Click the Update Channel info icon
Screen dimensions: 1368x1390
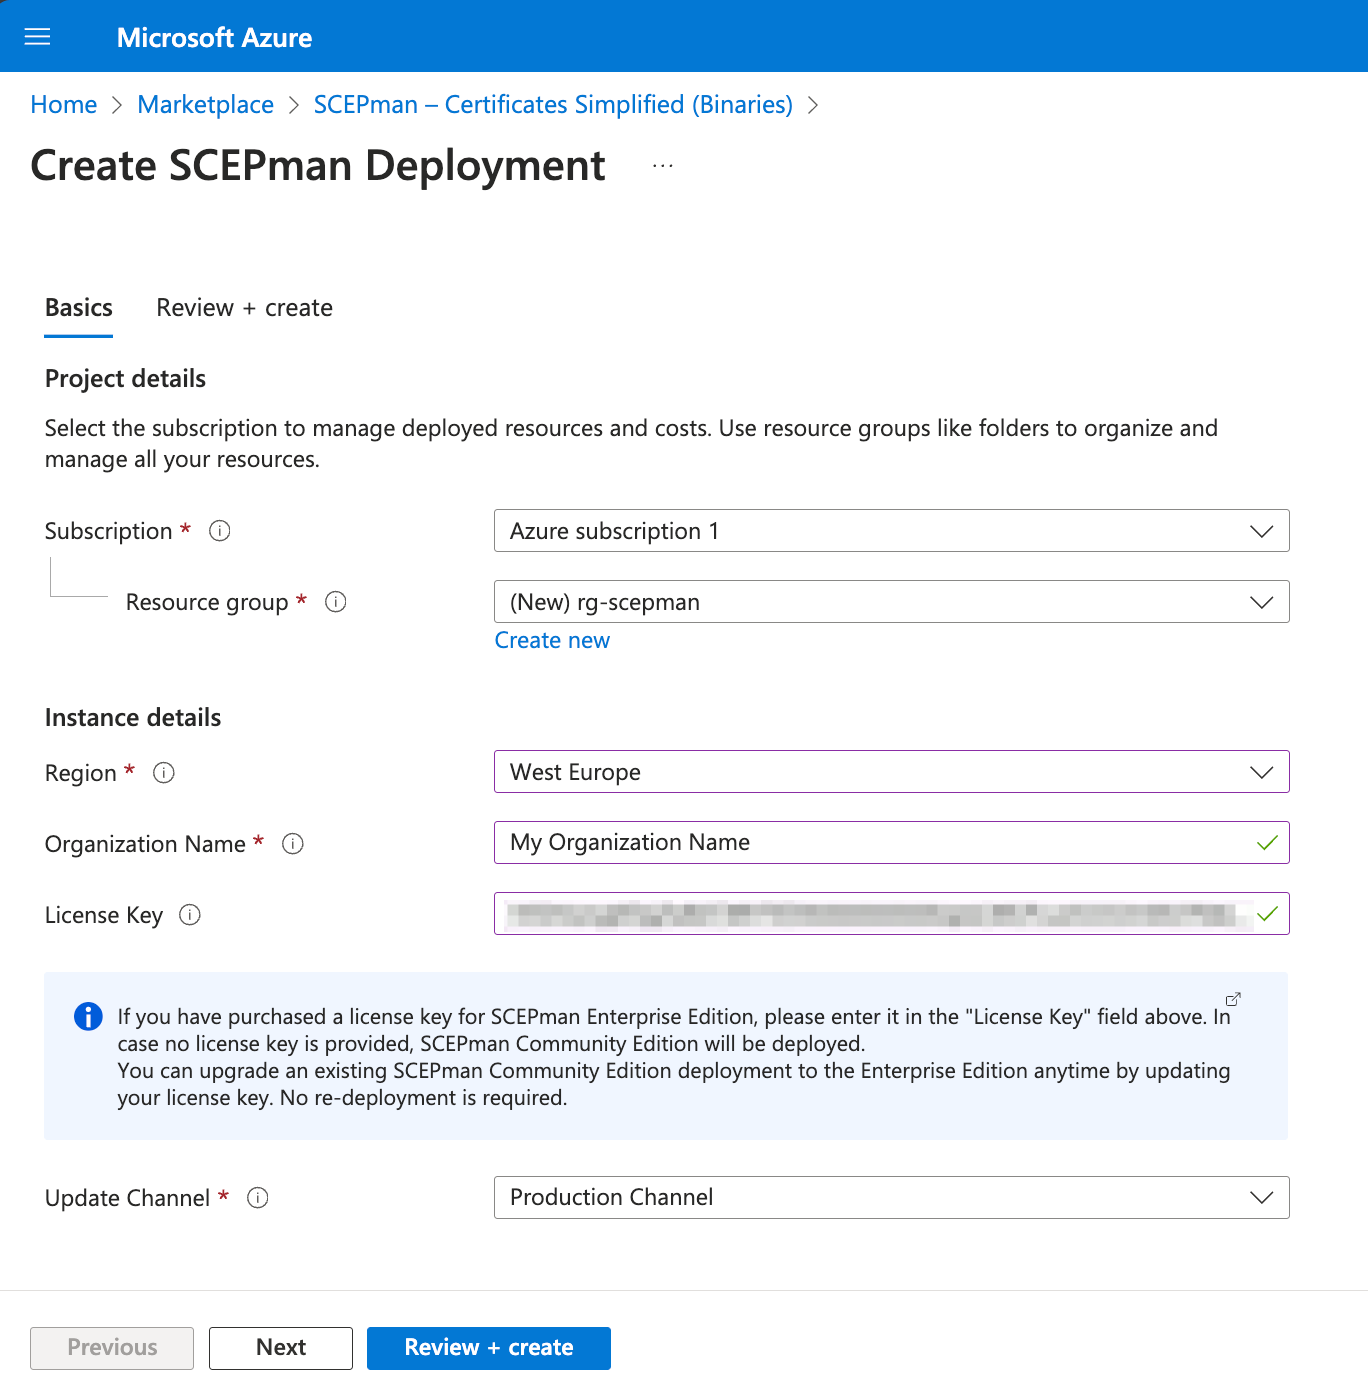click(258, 1198)
